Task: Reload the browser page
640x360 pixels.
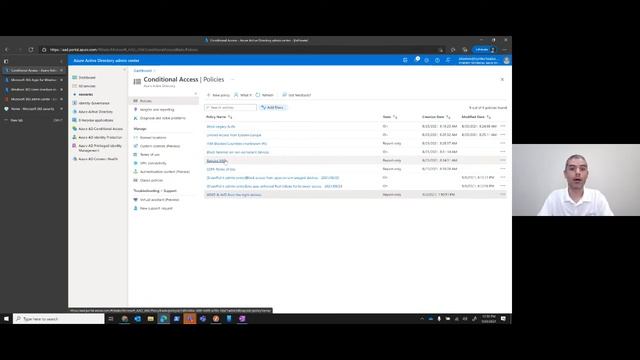Action: 31,50
